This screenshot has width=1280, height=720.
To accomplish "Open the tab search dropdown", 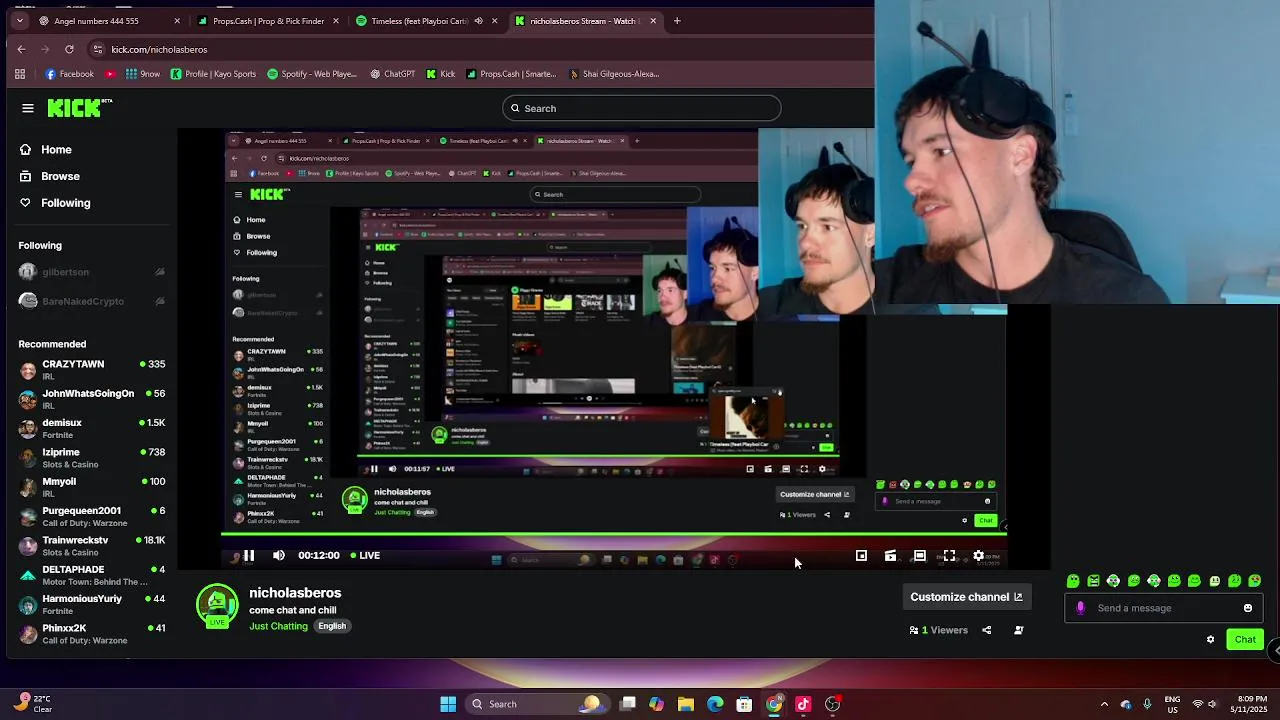I will (x=19, y=21).
